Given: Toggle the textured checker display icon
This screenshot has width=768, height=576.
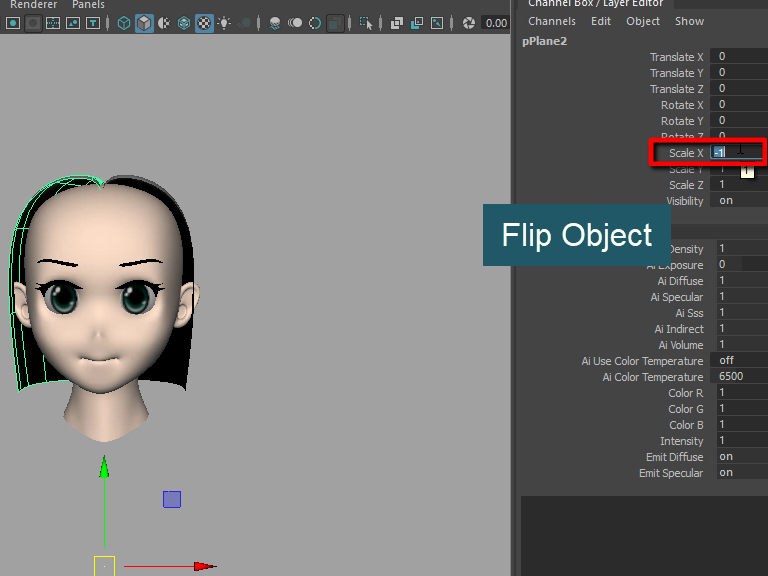Looking at the screenshot, I should (x=204, y=23).
